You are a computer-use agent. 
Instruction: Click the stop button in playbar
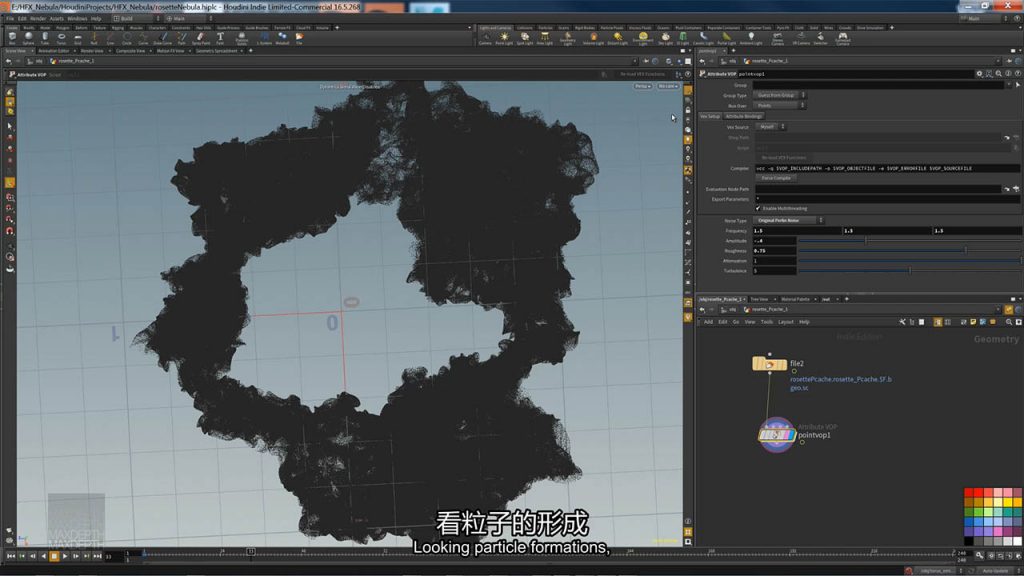54,556
